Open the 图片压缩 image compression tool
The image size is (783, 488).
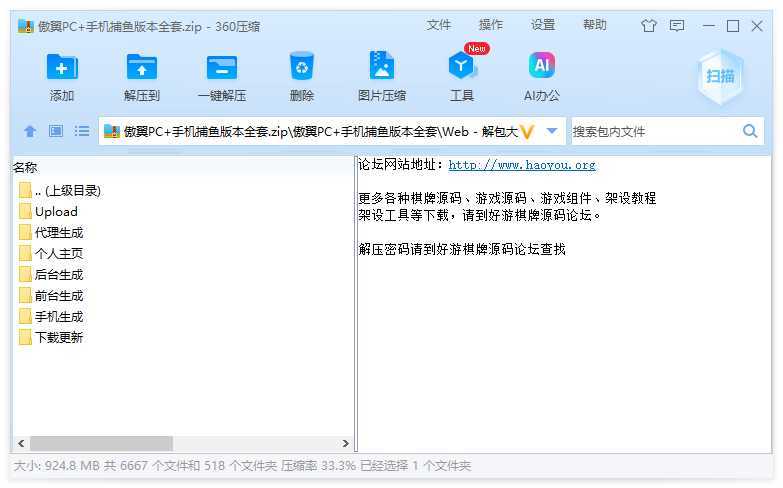(381, 68)
